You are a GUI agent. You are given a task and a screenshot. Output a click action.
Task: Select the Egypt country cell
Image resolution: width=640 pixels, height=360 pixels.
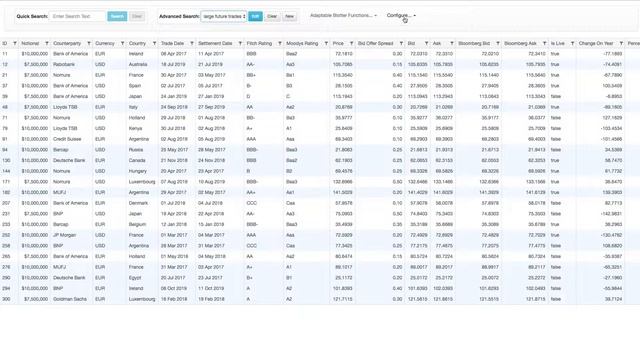tap(142, 278)
